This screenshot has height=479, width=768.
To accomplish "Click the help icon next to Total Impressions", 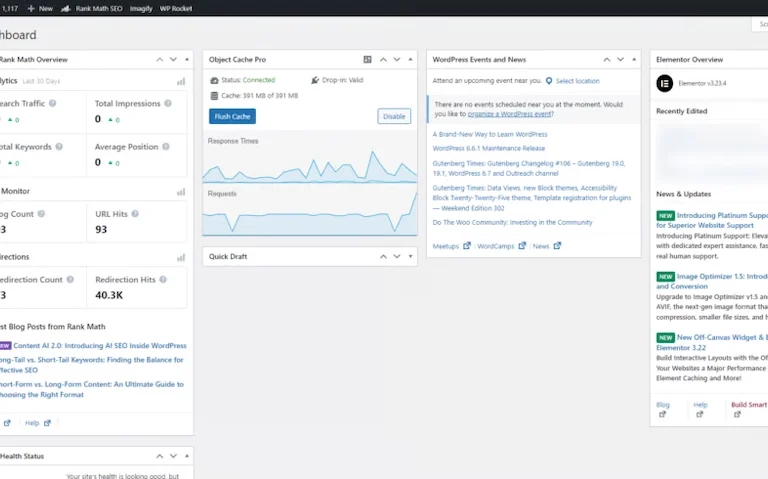I will [168, 103].
